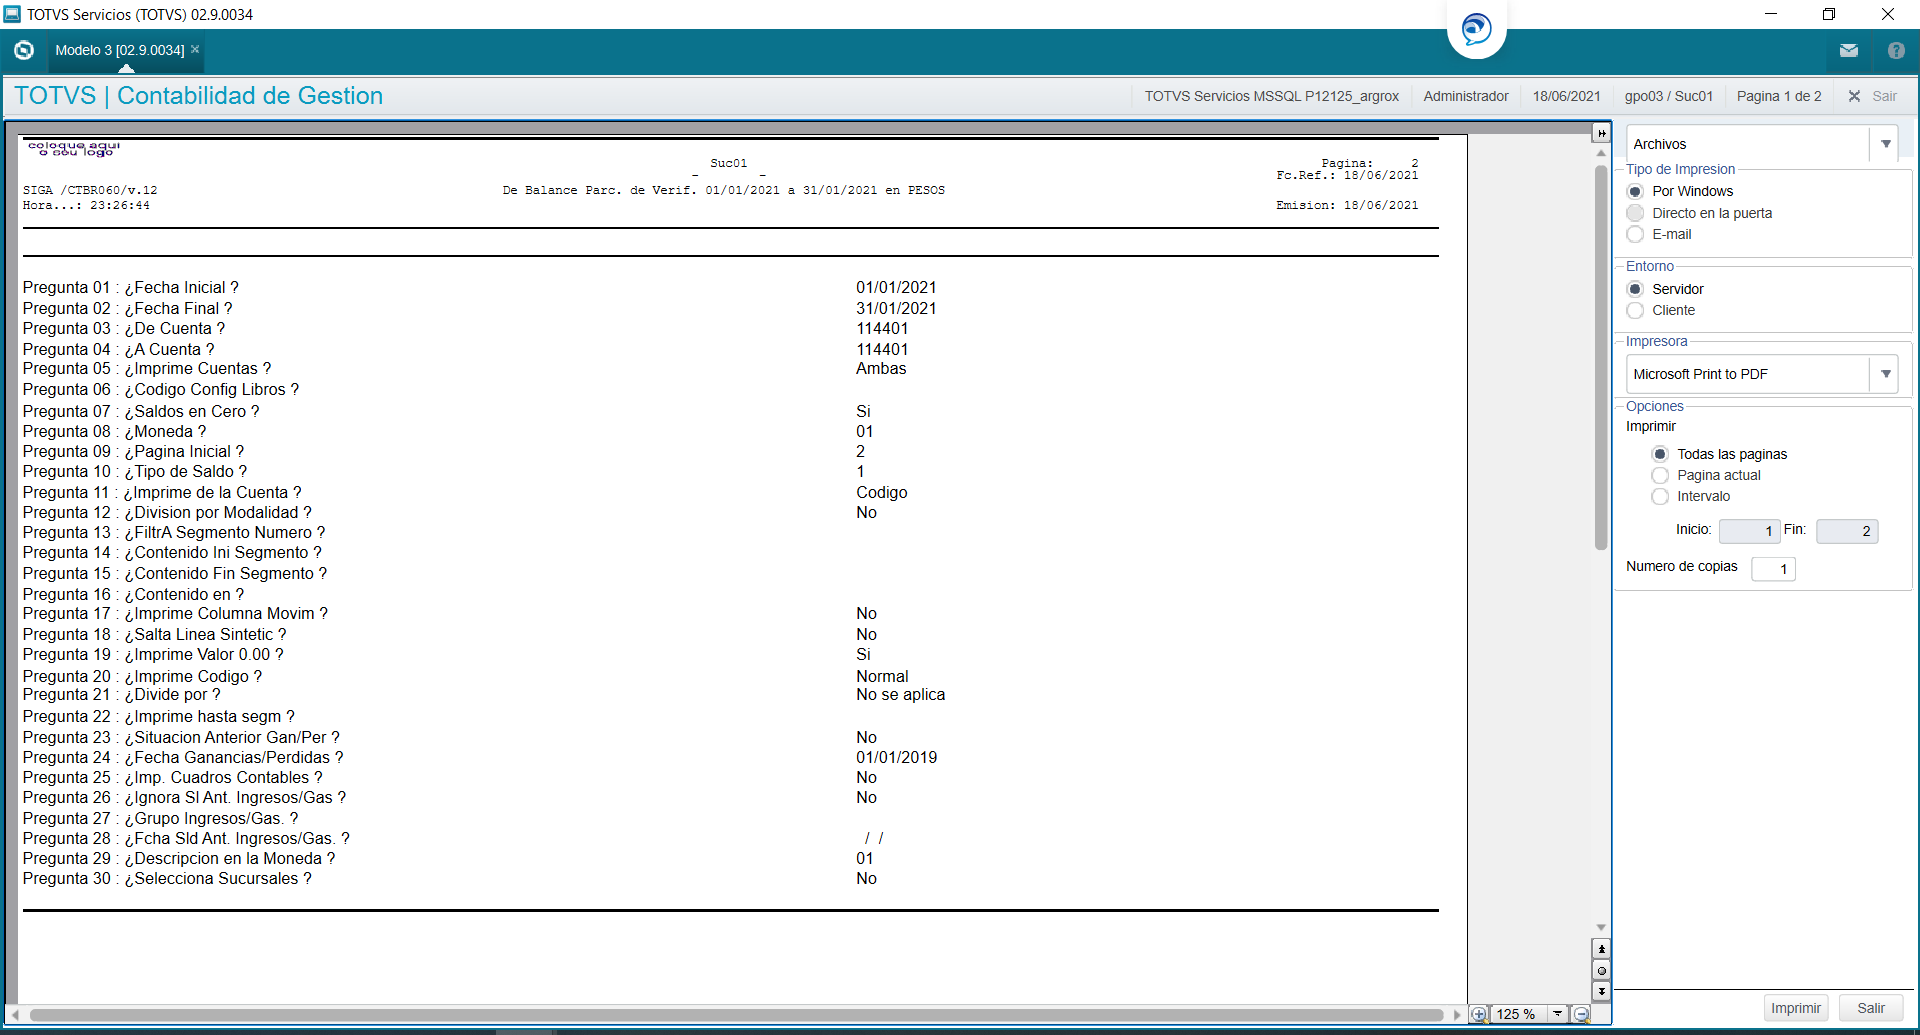This screenshot has width=1920, height=1035.
Task: Click the Fin page number field
Action: (x=1846, y=531)
